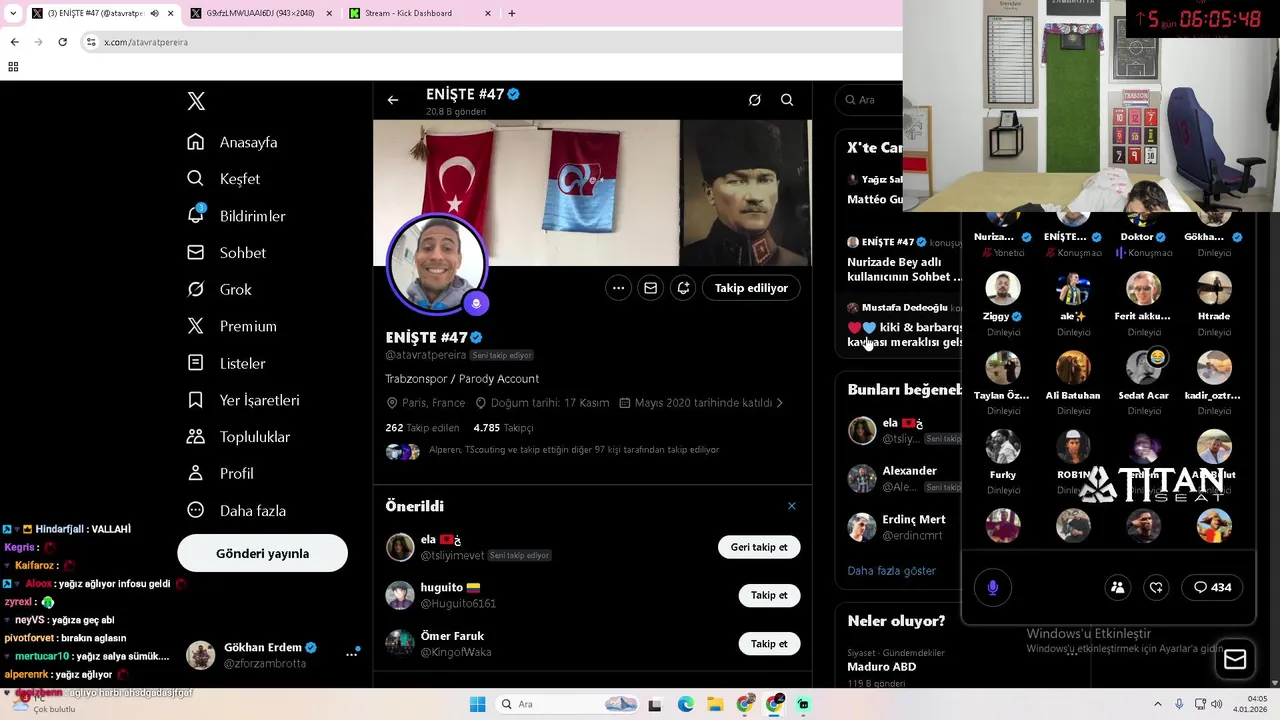The image size is (1280, 720).
Task: Click the live Space microphone badge on avatar
Action: (476, 303)
